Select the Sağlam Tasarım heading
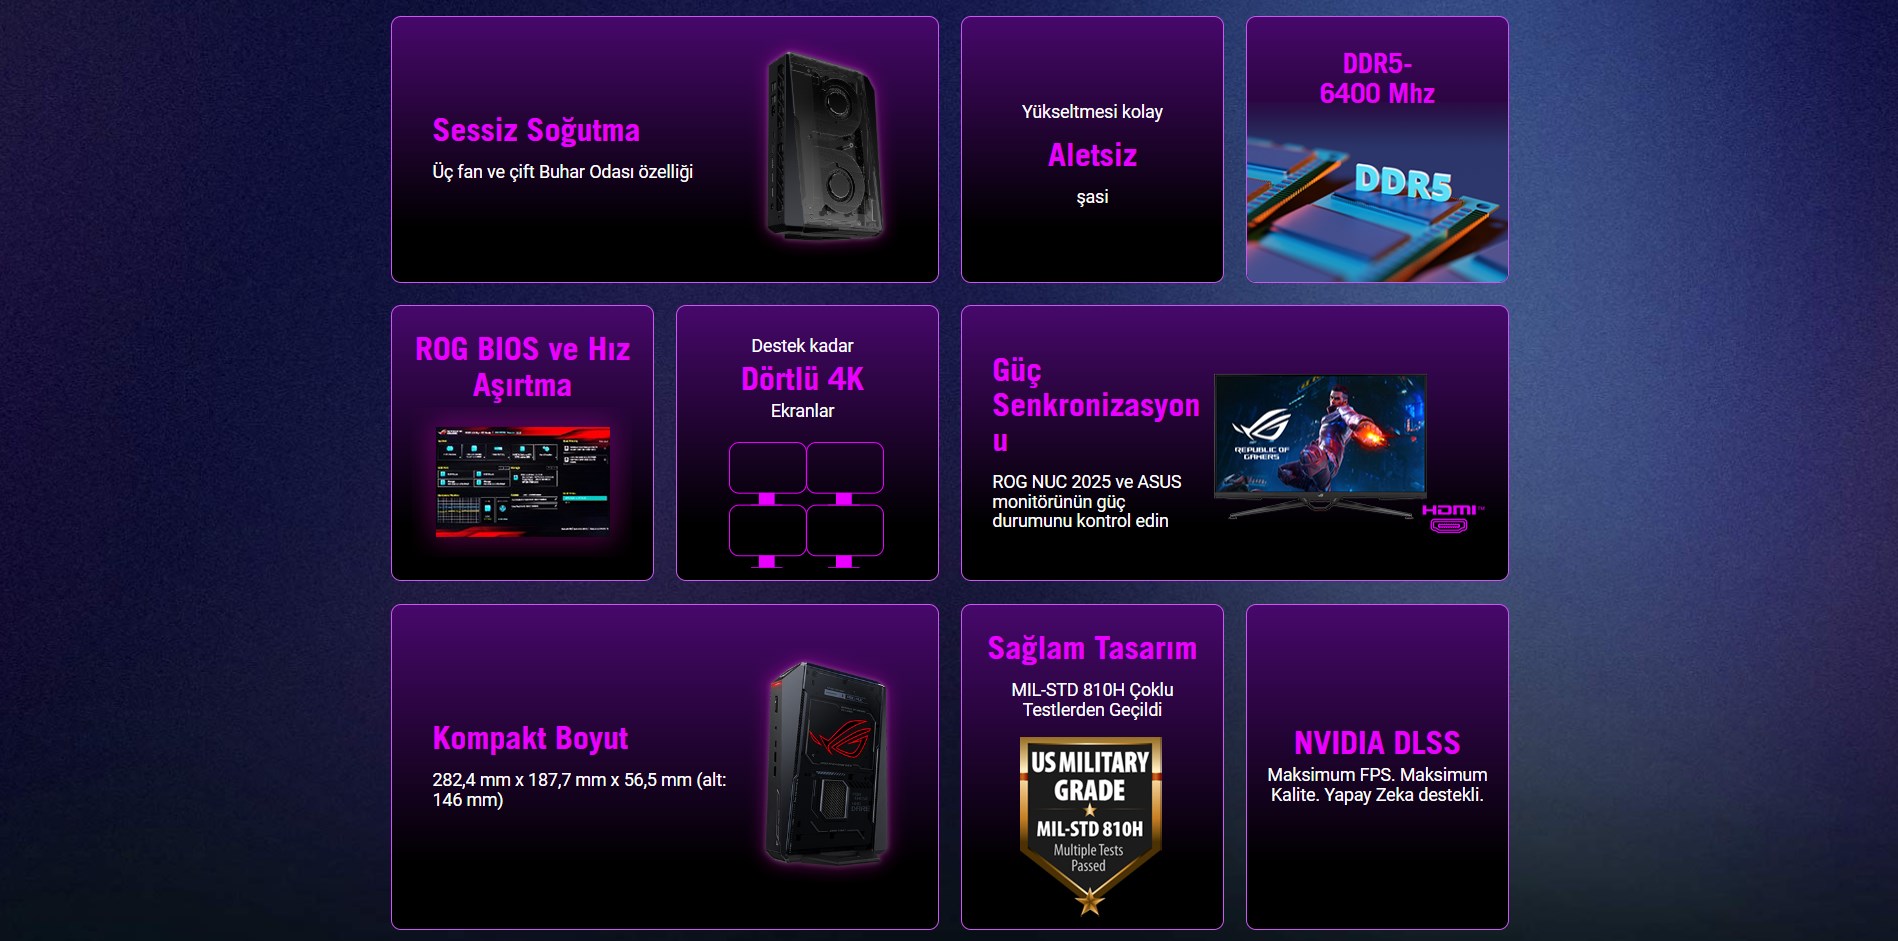This screenshot has width=1898, height=941. [1092, 648]
